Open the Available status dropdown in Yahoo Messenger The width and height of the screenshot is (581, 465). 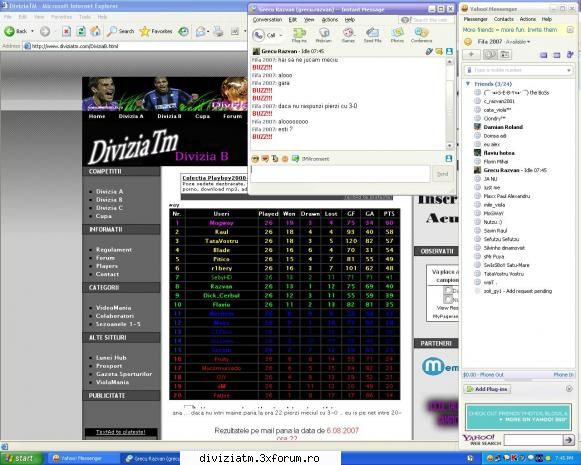[x=518, y=42]
